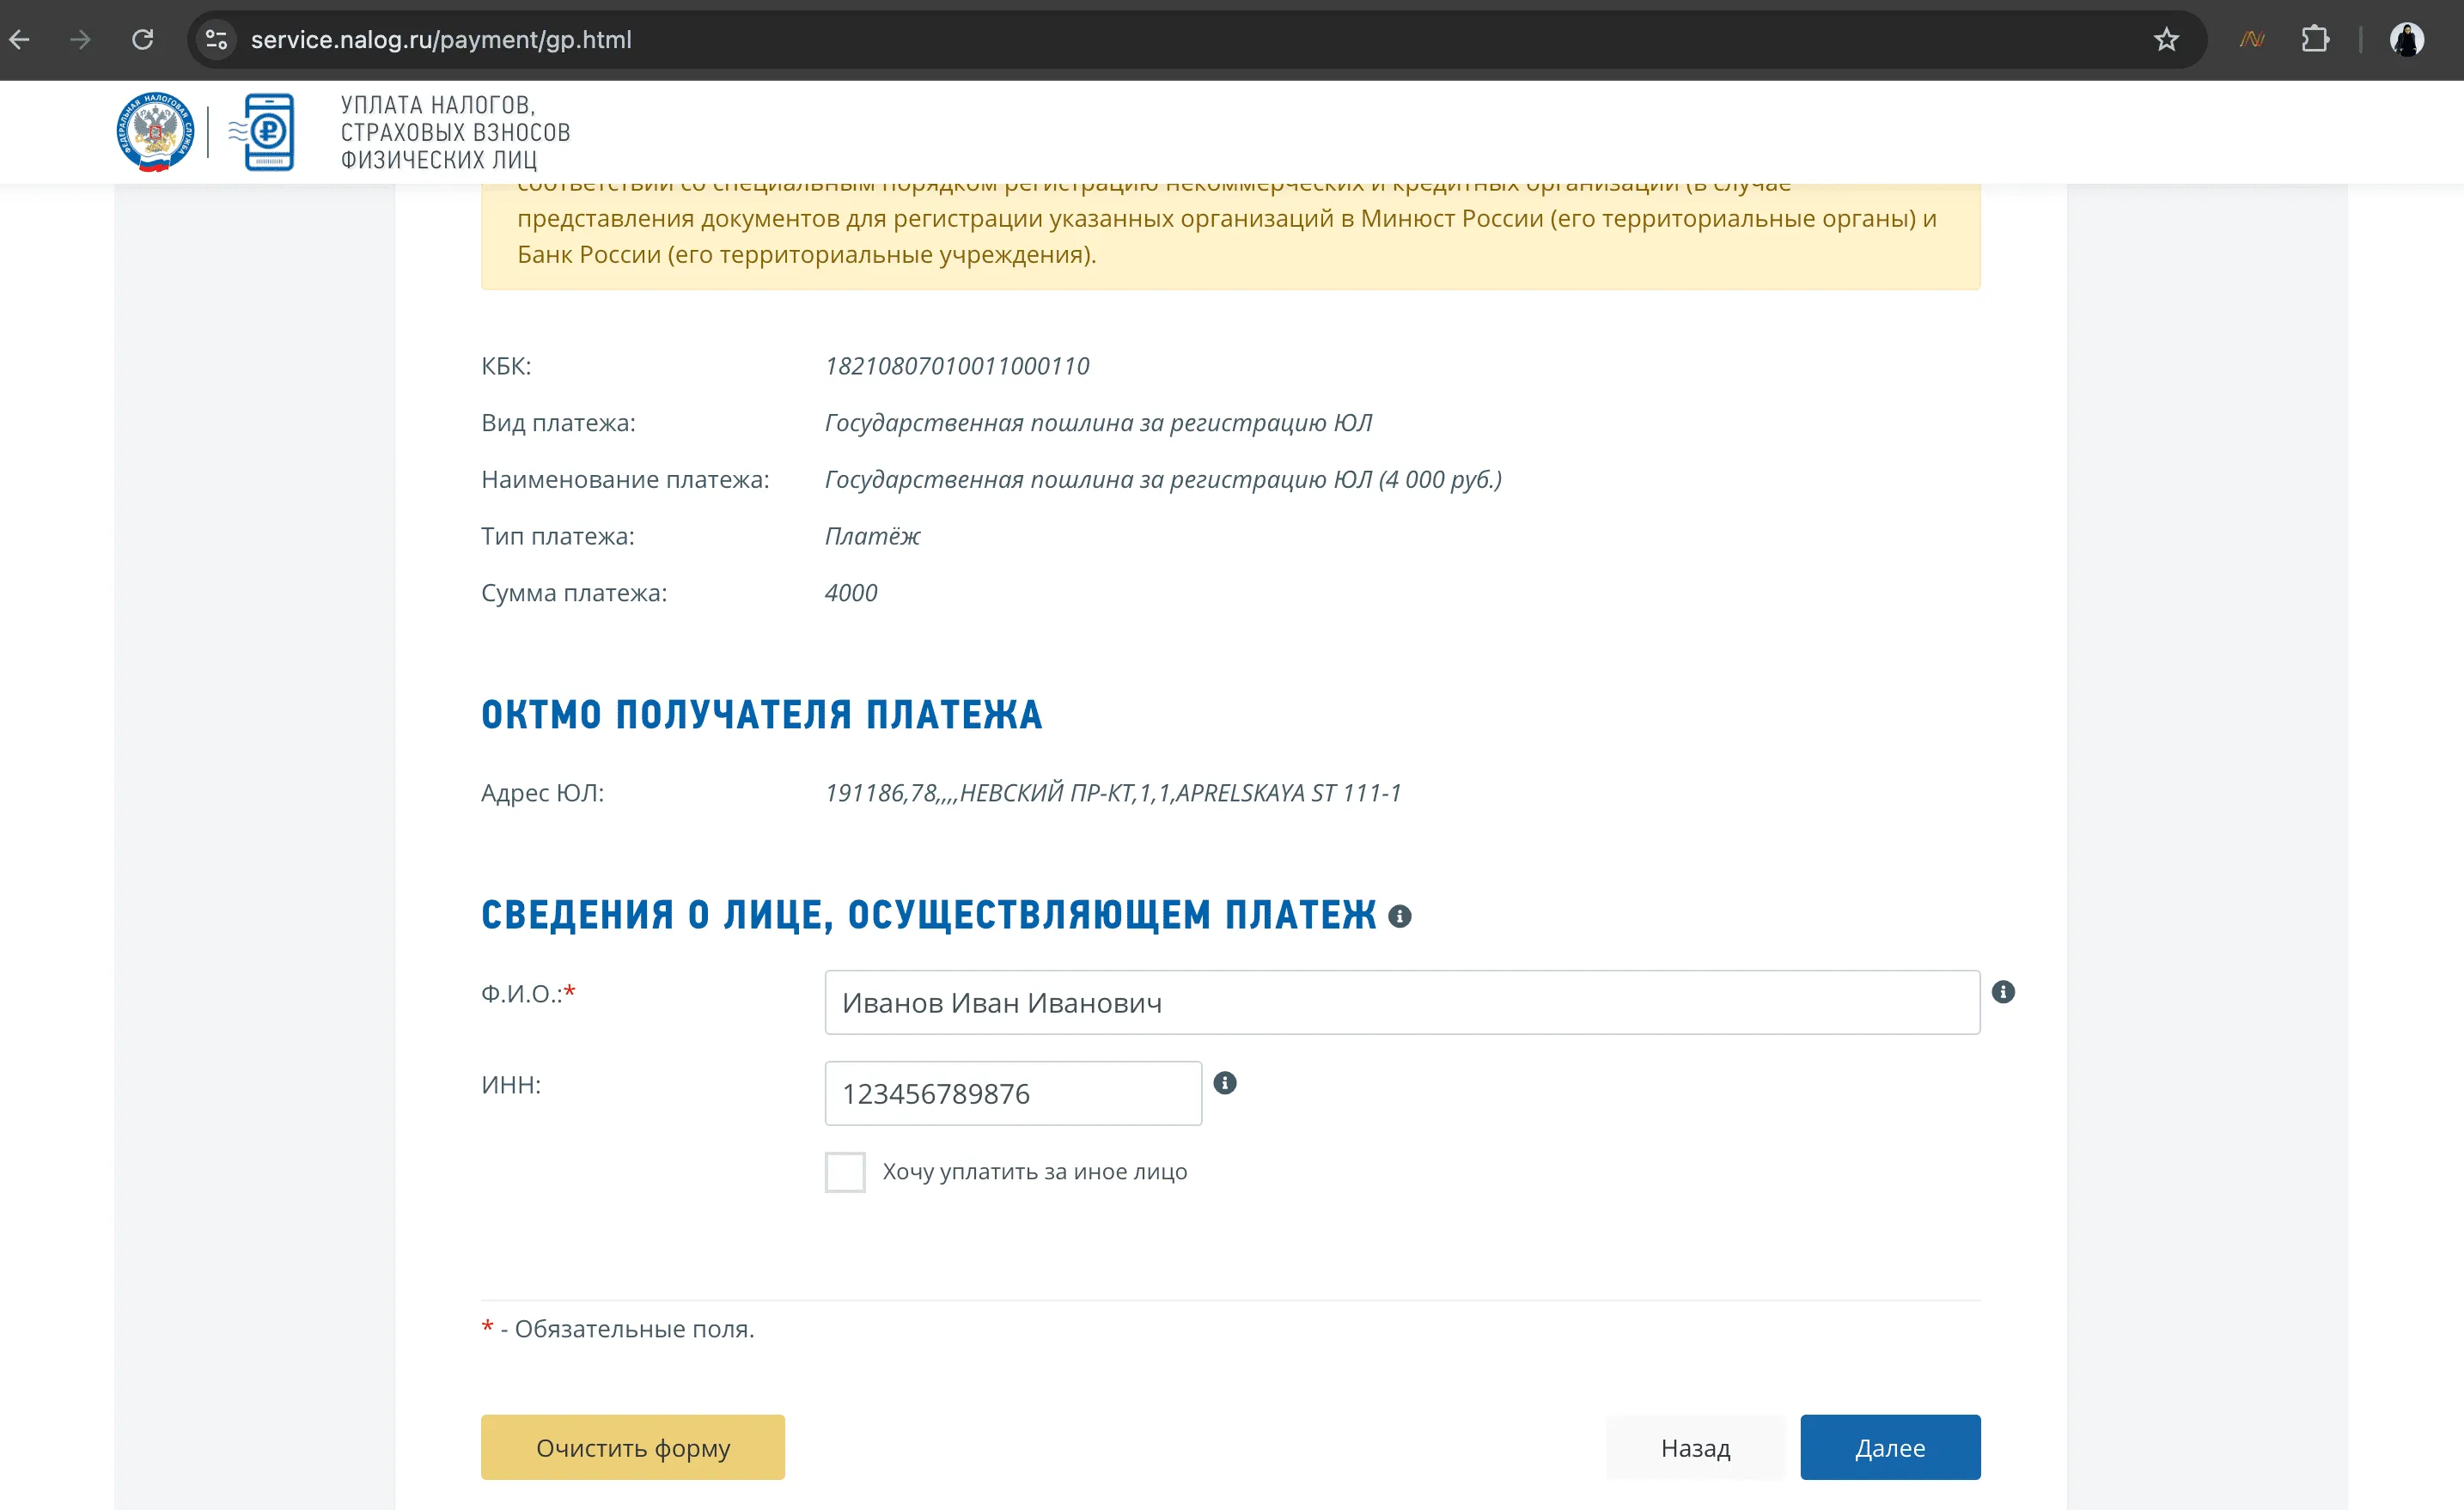Click the "Далее" button
2464x1510 pixels.
pos(1890,1447)
